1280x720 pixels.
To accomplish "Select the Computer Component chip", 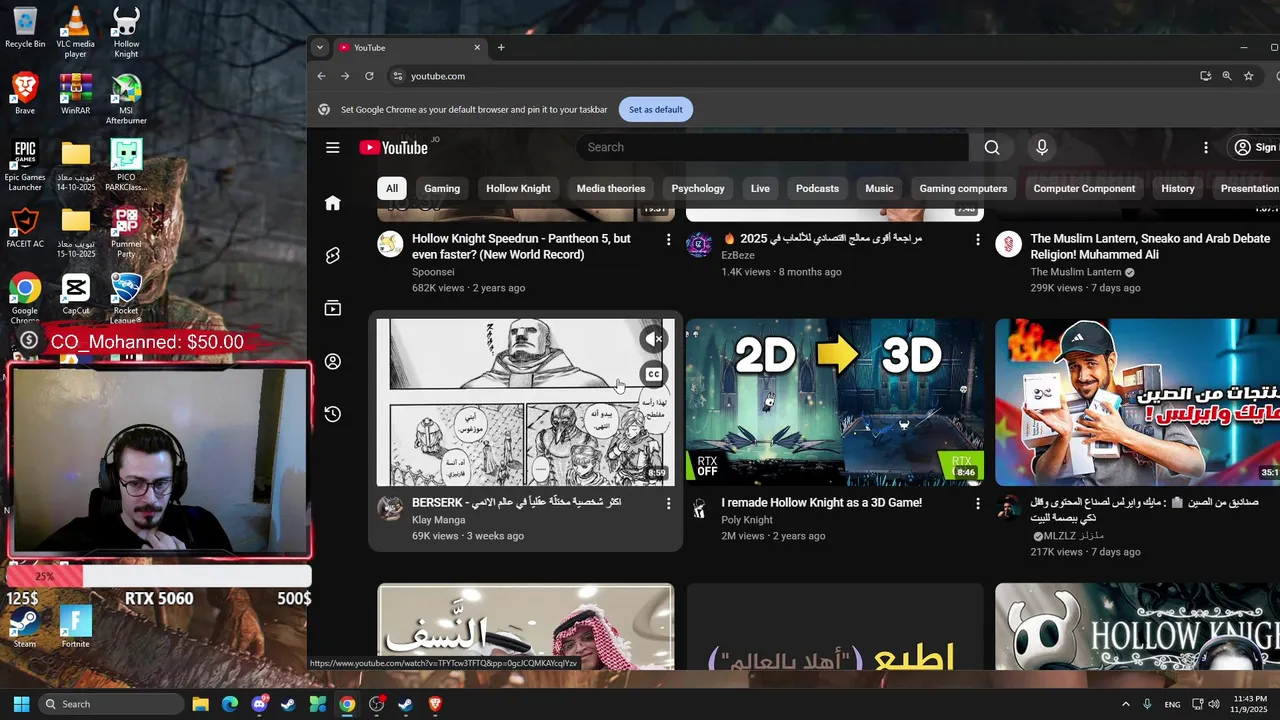I will point(1084,188).
